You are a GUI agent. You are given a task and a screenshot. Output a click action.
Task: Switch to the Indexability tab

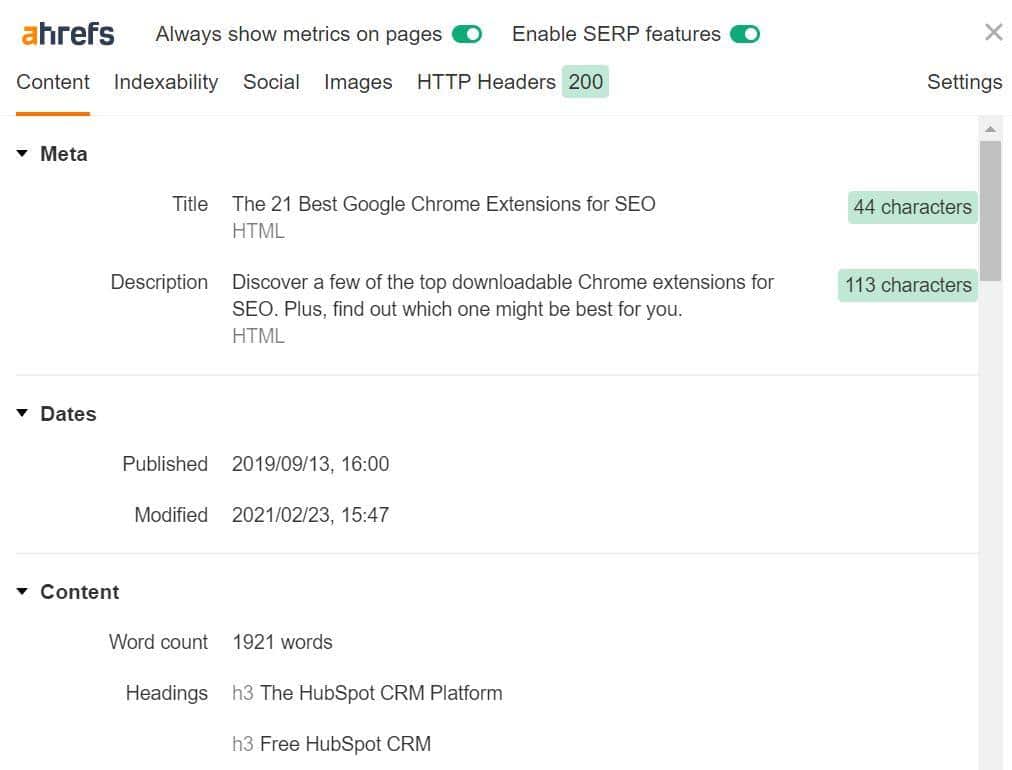pos(166,82)
